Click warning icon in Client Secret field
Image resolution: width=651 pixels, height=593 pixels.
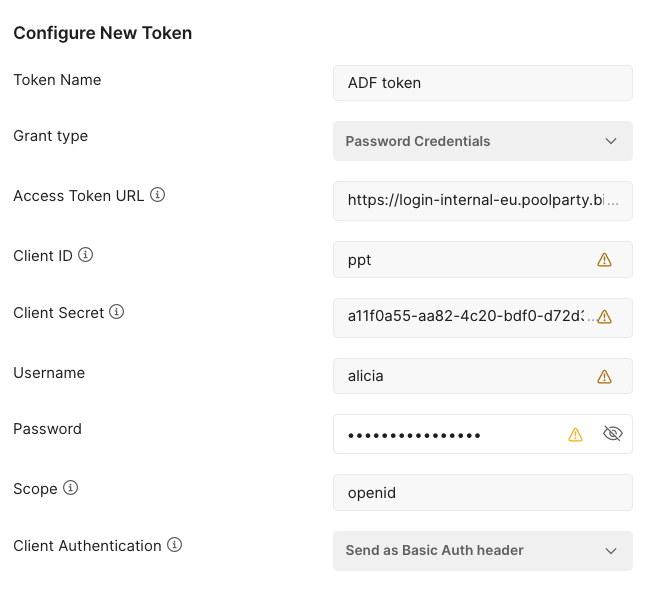604,317
